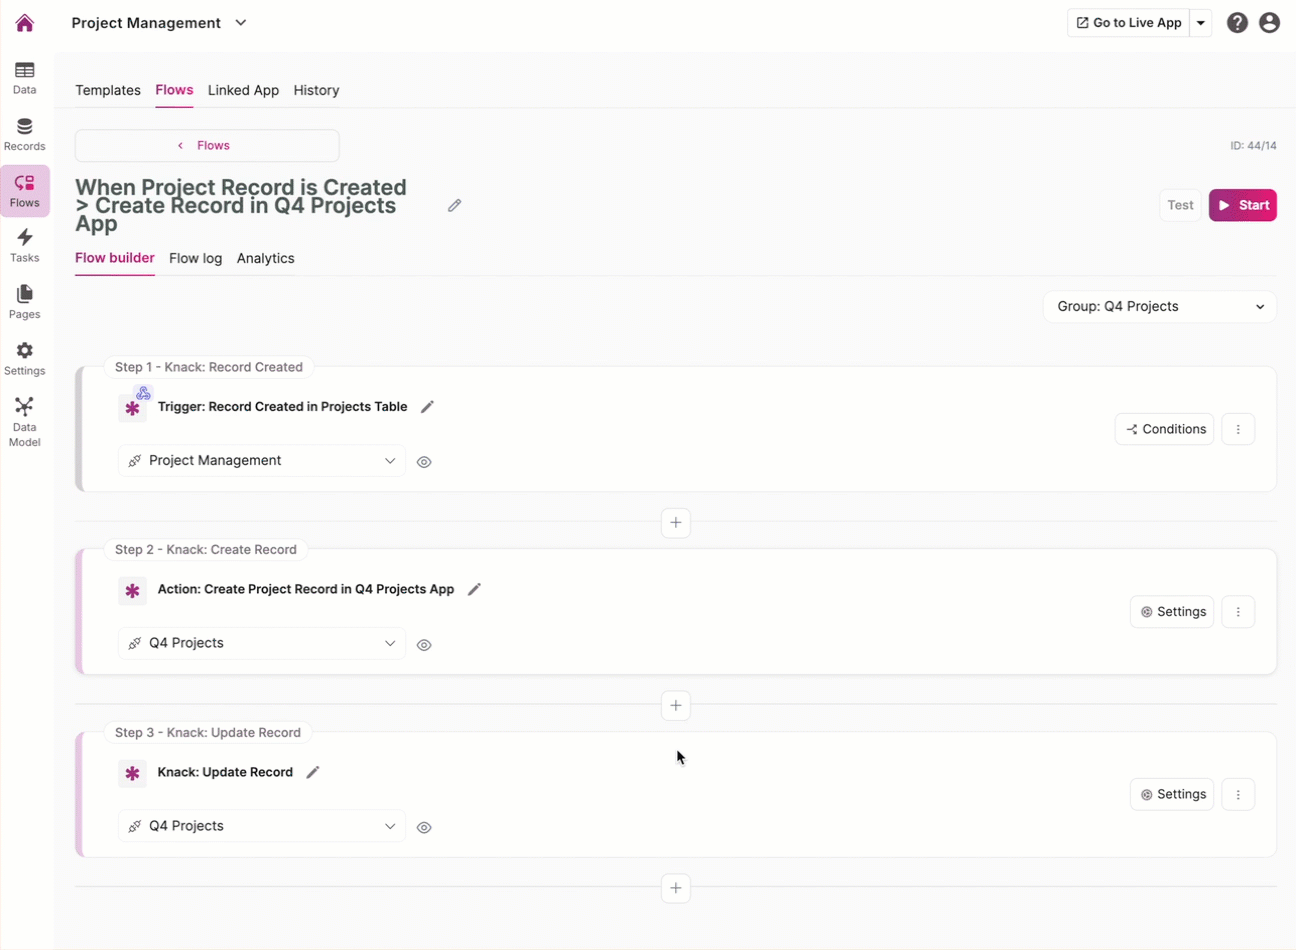This screenshot has height=950, width=1296.
Task: Go to Records in the sidebar
Action: pos(25,134)
